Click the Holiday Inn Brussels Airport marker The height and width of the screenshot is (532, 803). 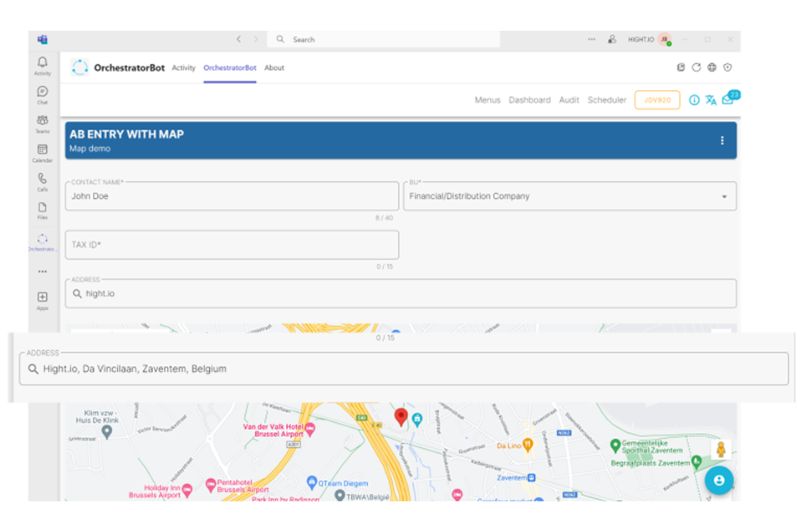(187, 491)
